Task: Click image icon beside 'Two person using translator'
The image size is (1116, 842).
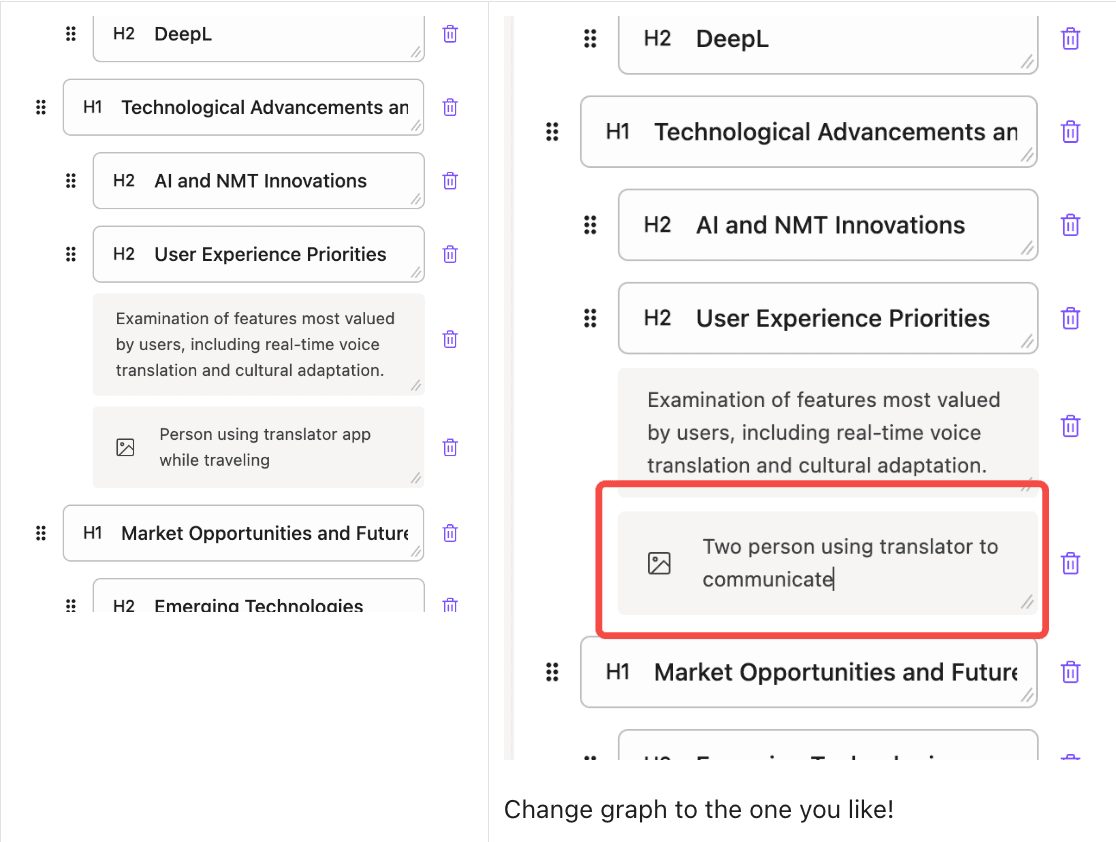Action: (x=659, y=563)
